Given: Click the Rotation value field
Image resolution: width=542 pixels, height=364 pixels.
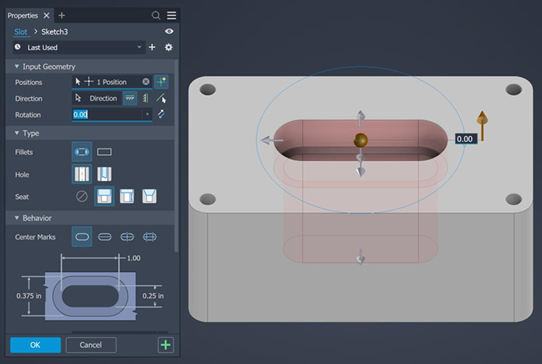Looking at the screenshot, I should 107,114.
